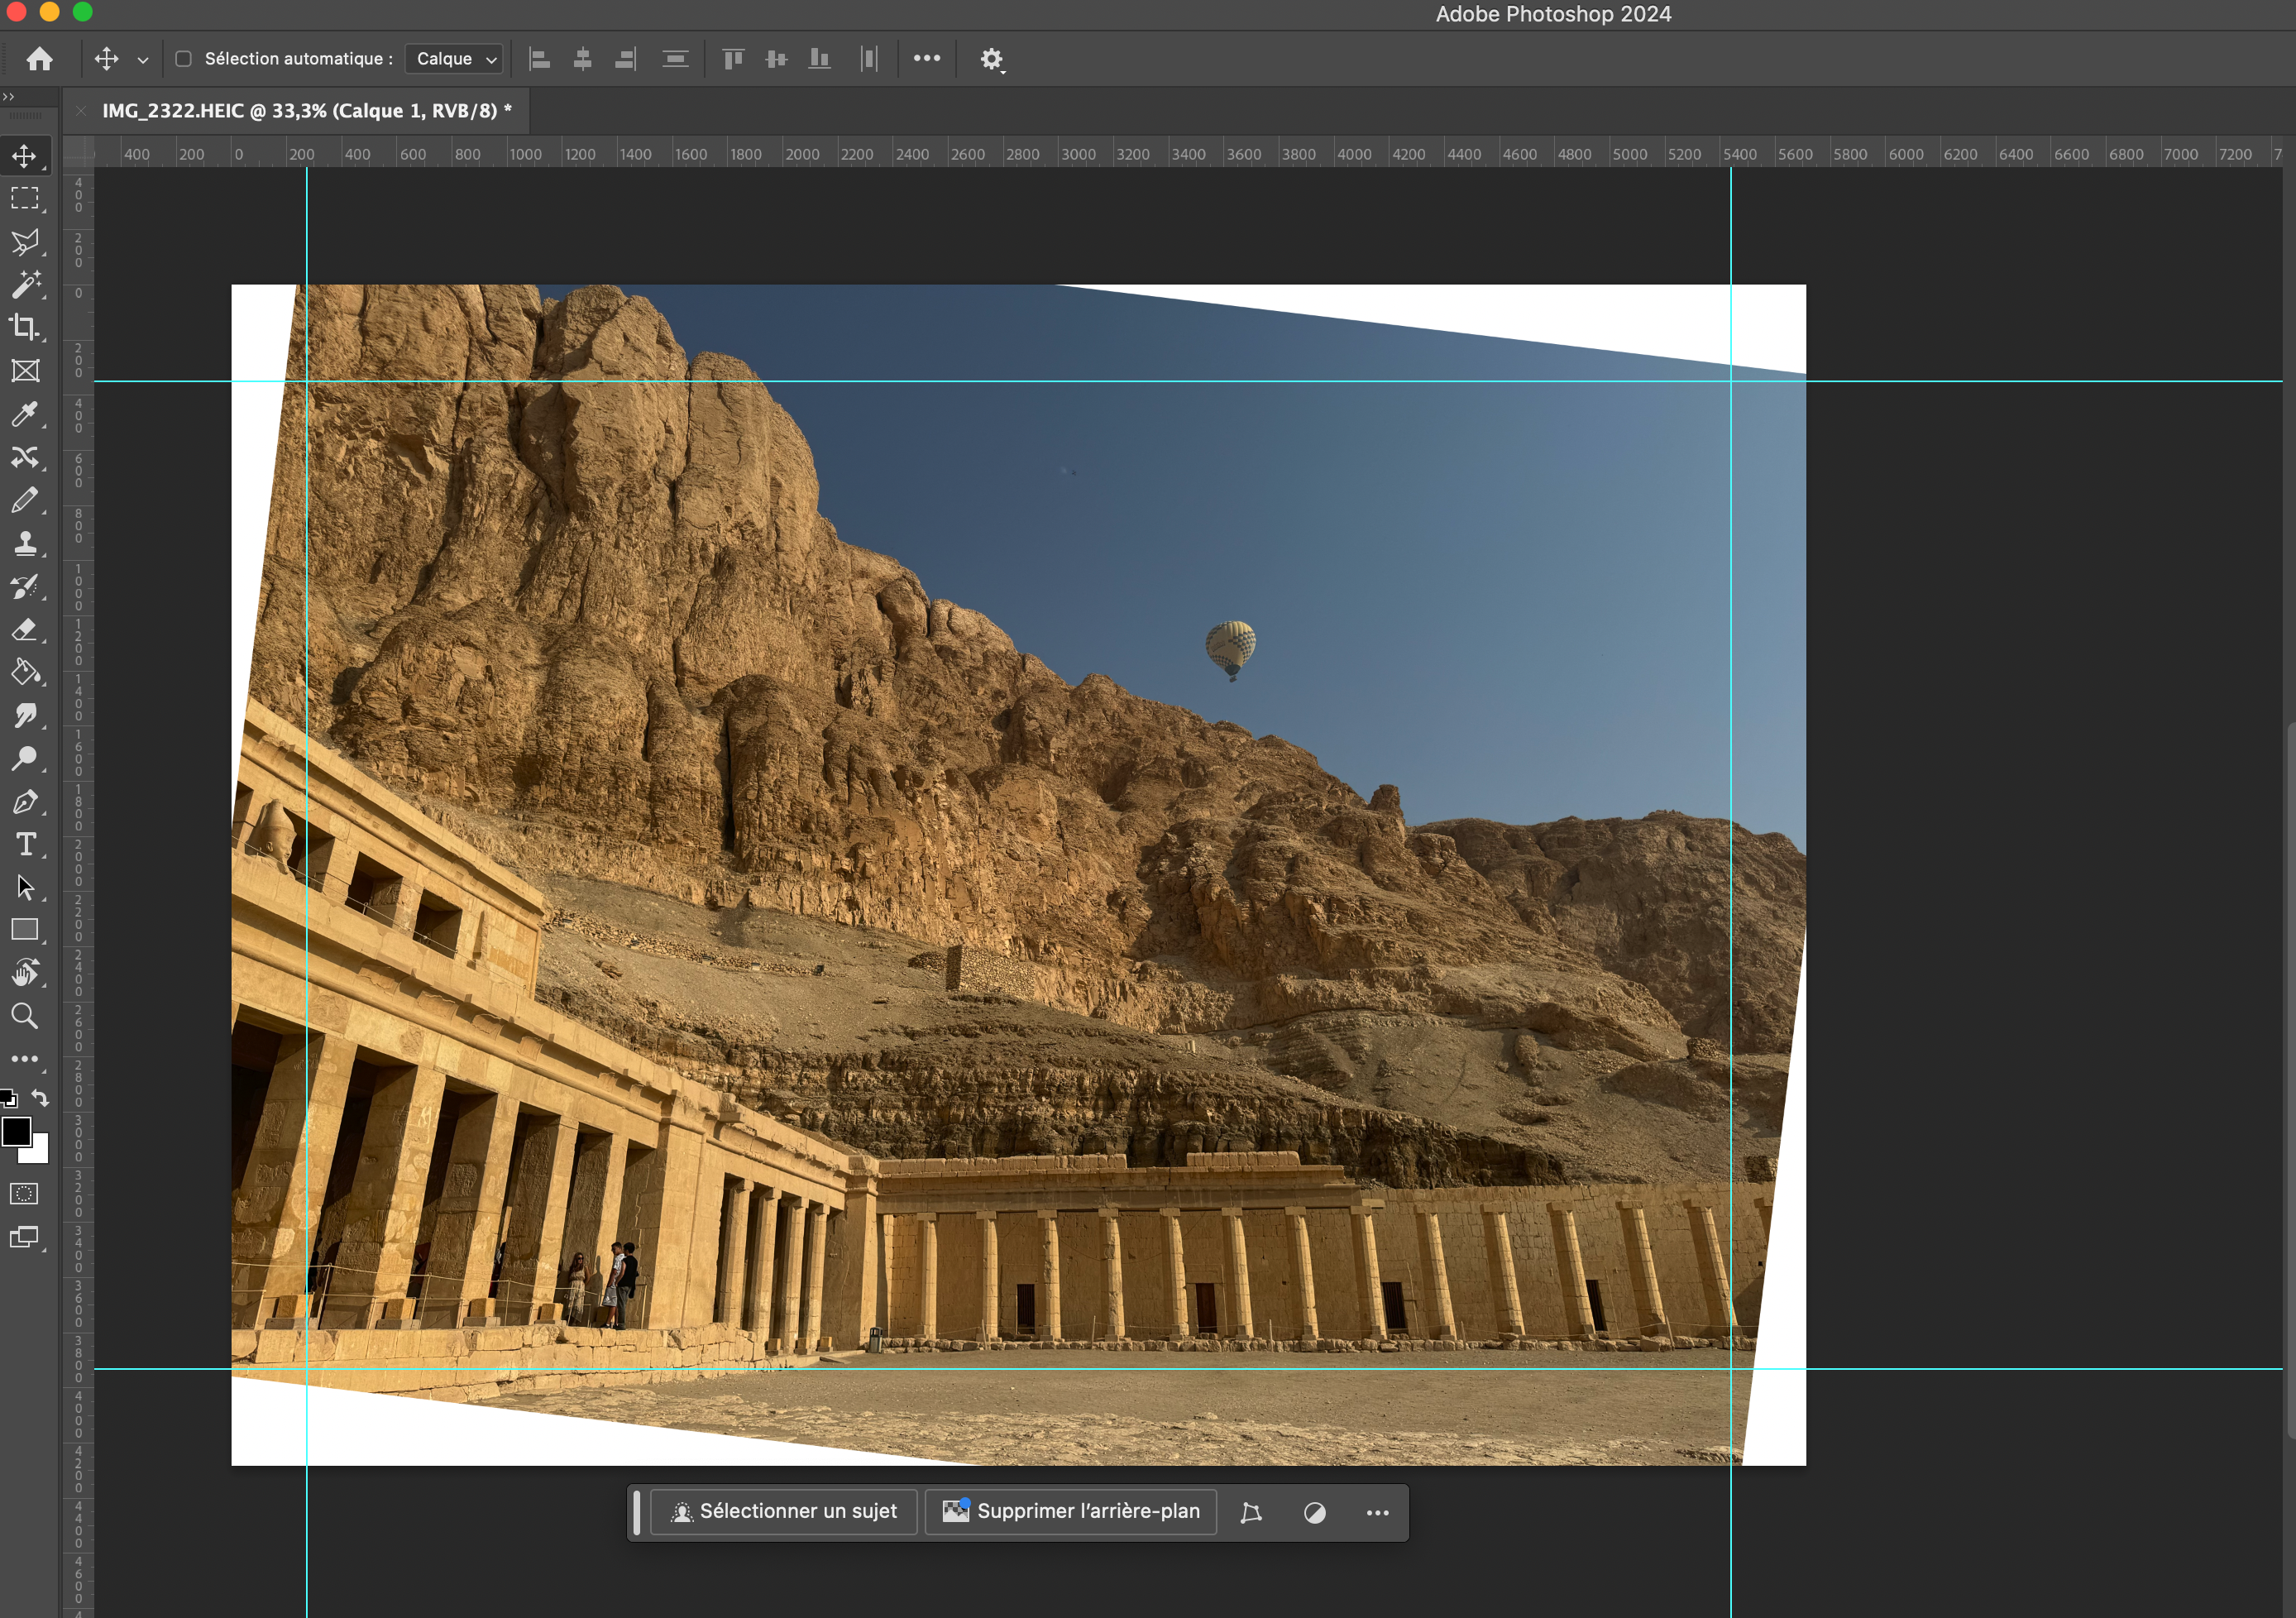The width and height of the screenshot is (2296, 1618).
Task: Select the Paint Bucket tool
Action: click(25, 672)
